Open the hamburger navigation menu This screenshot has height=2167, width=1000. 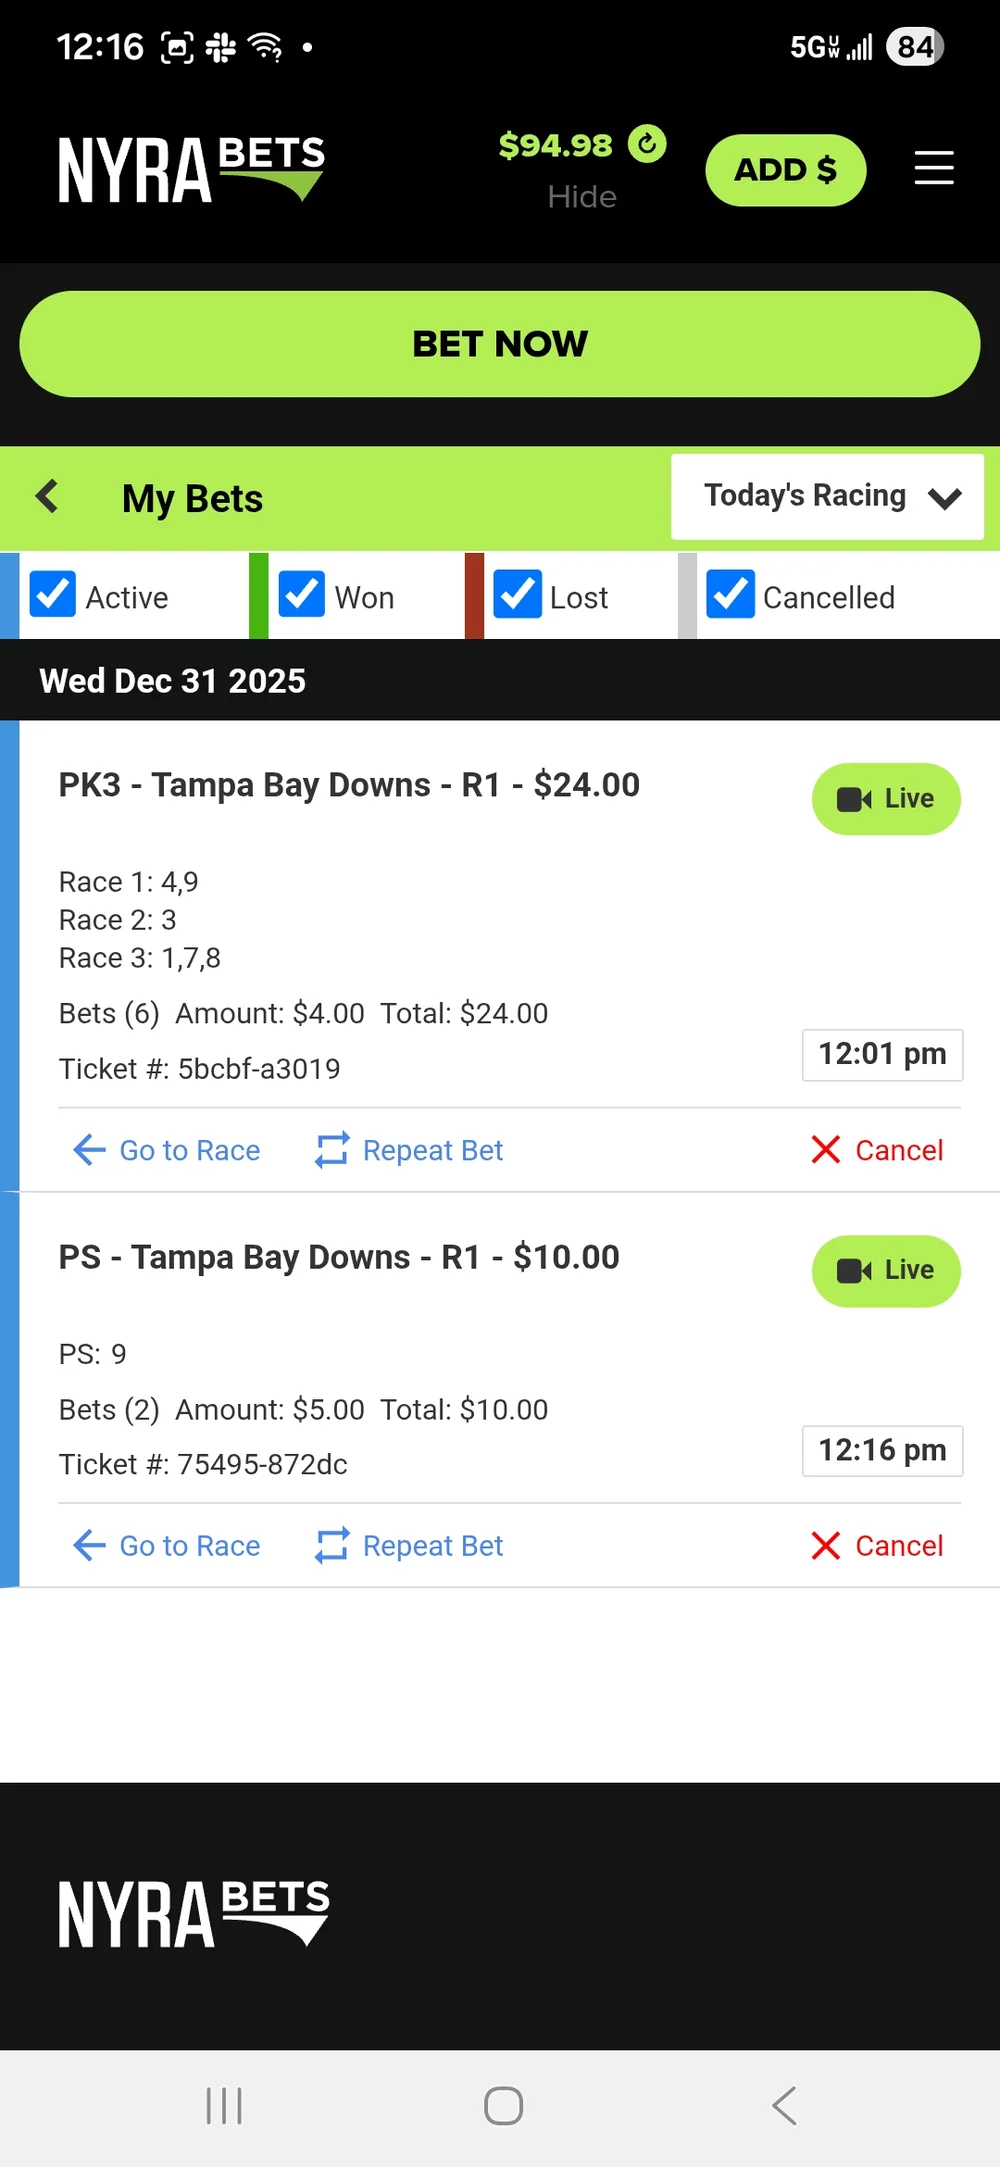click(x=934, y=169)
